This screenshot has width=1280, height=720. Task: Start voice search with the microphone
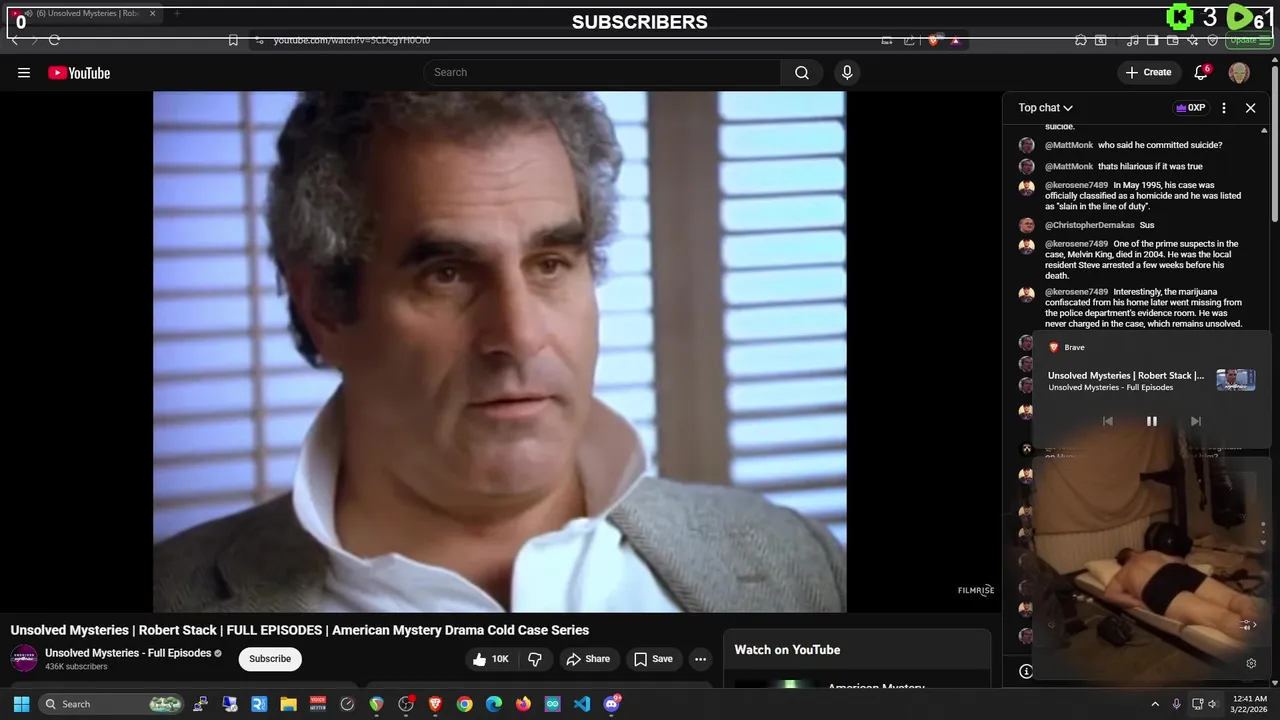click(x=847, y=72)
